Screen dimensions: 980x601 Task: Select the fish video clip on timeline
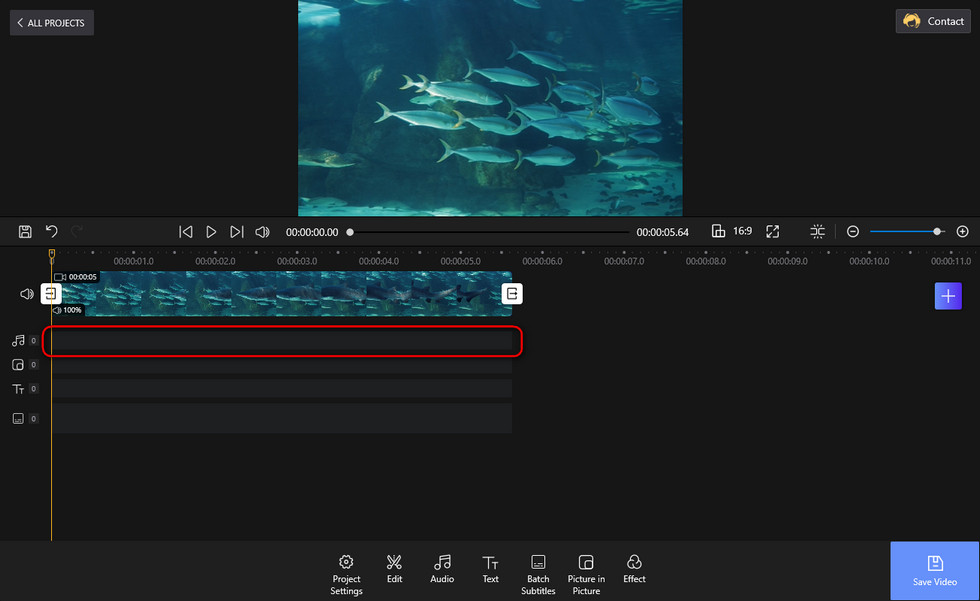click(282, 294)
